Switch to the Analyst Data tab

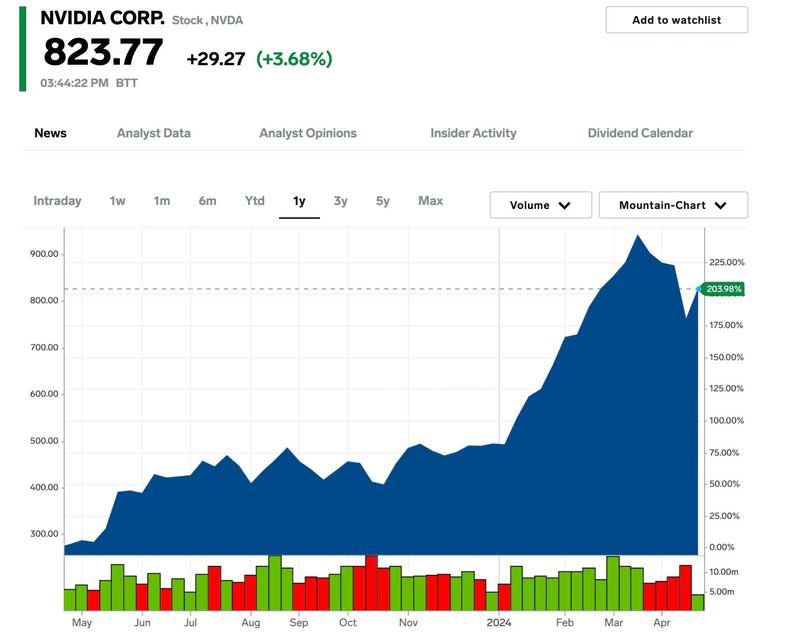tap(154, 133)
